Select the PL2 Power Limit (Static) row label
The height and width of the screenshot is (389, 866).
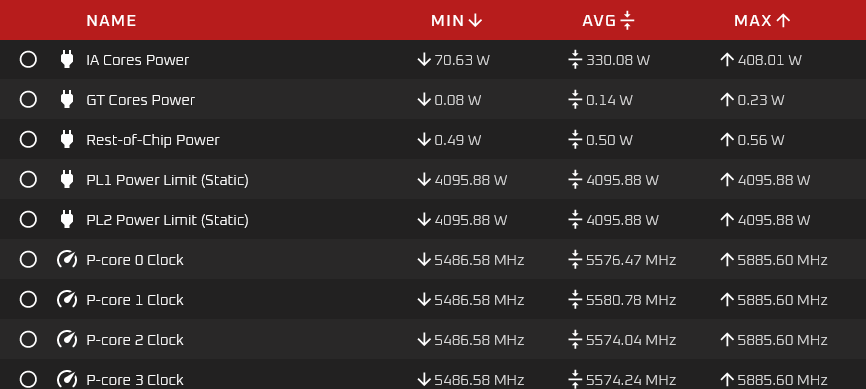point(167,220)
